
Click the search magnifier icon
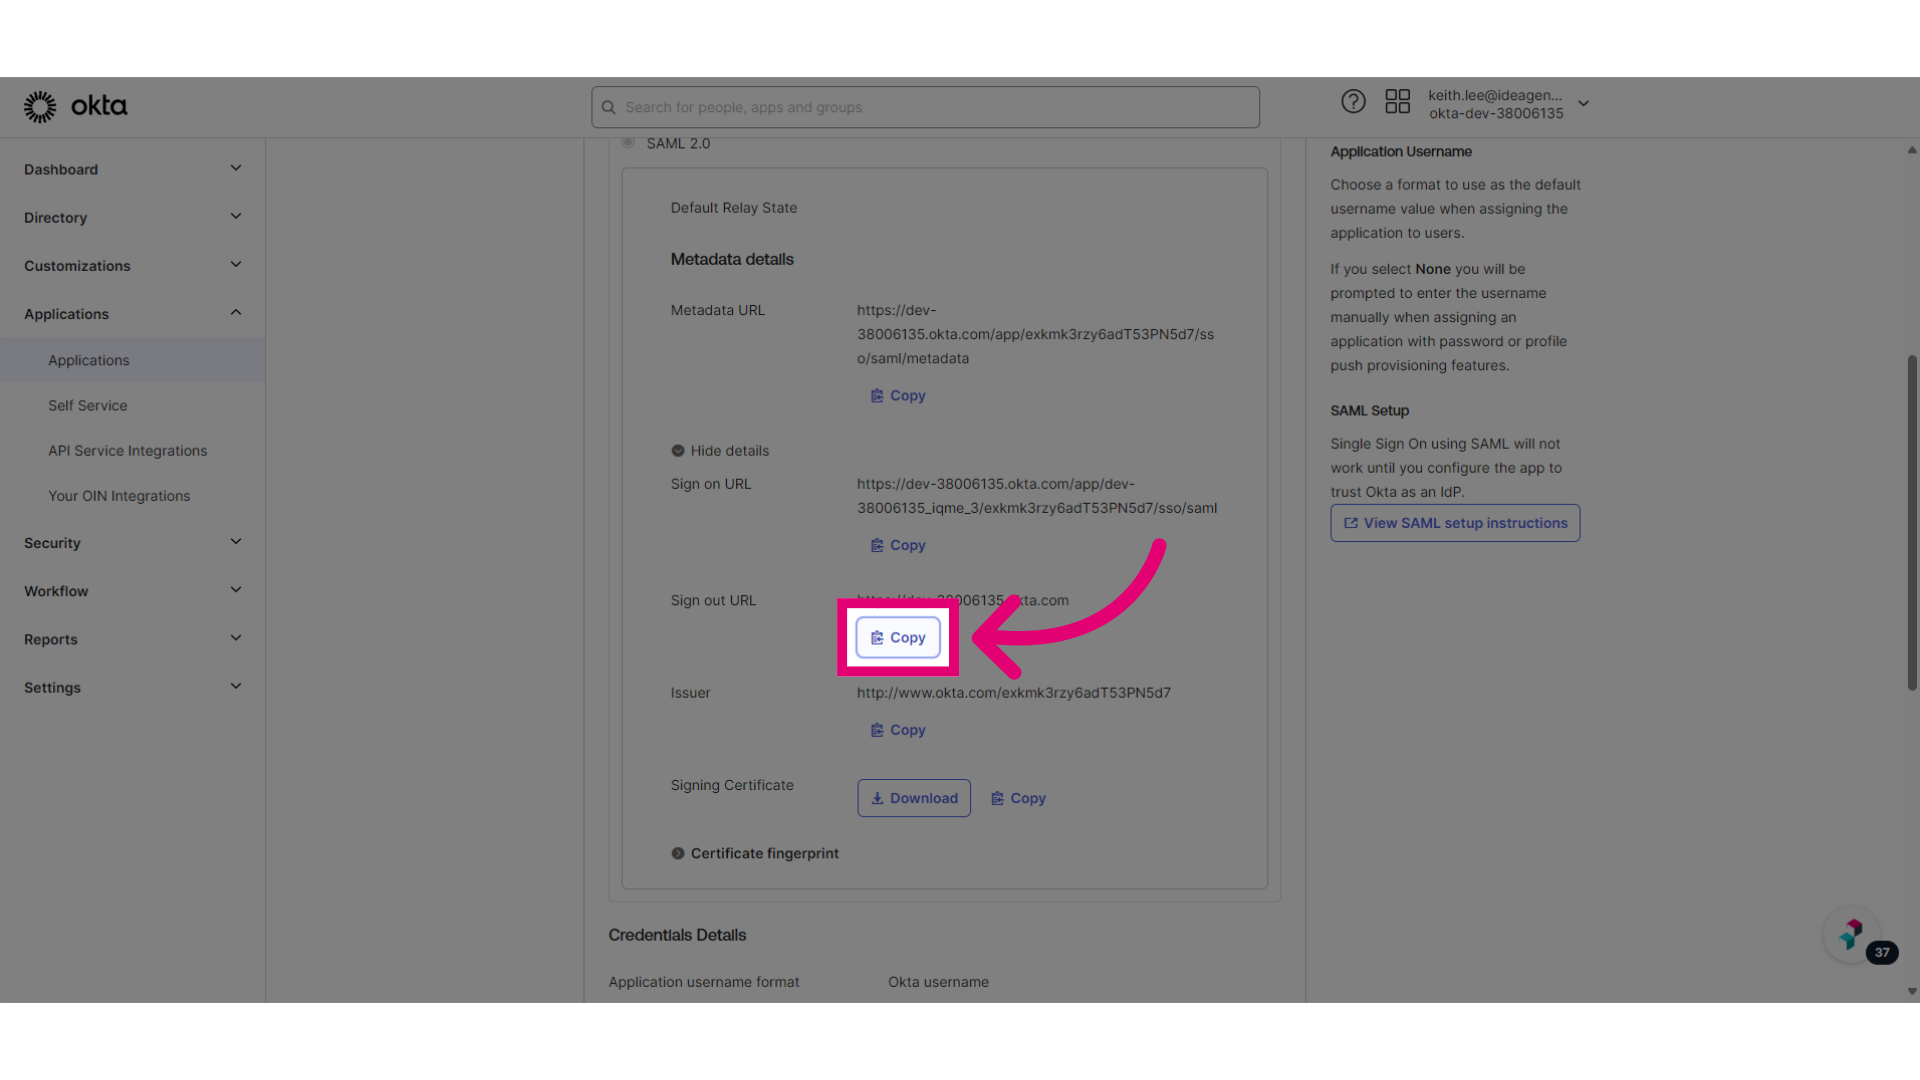pos(608,107)
